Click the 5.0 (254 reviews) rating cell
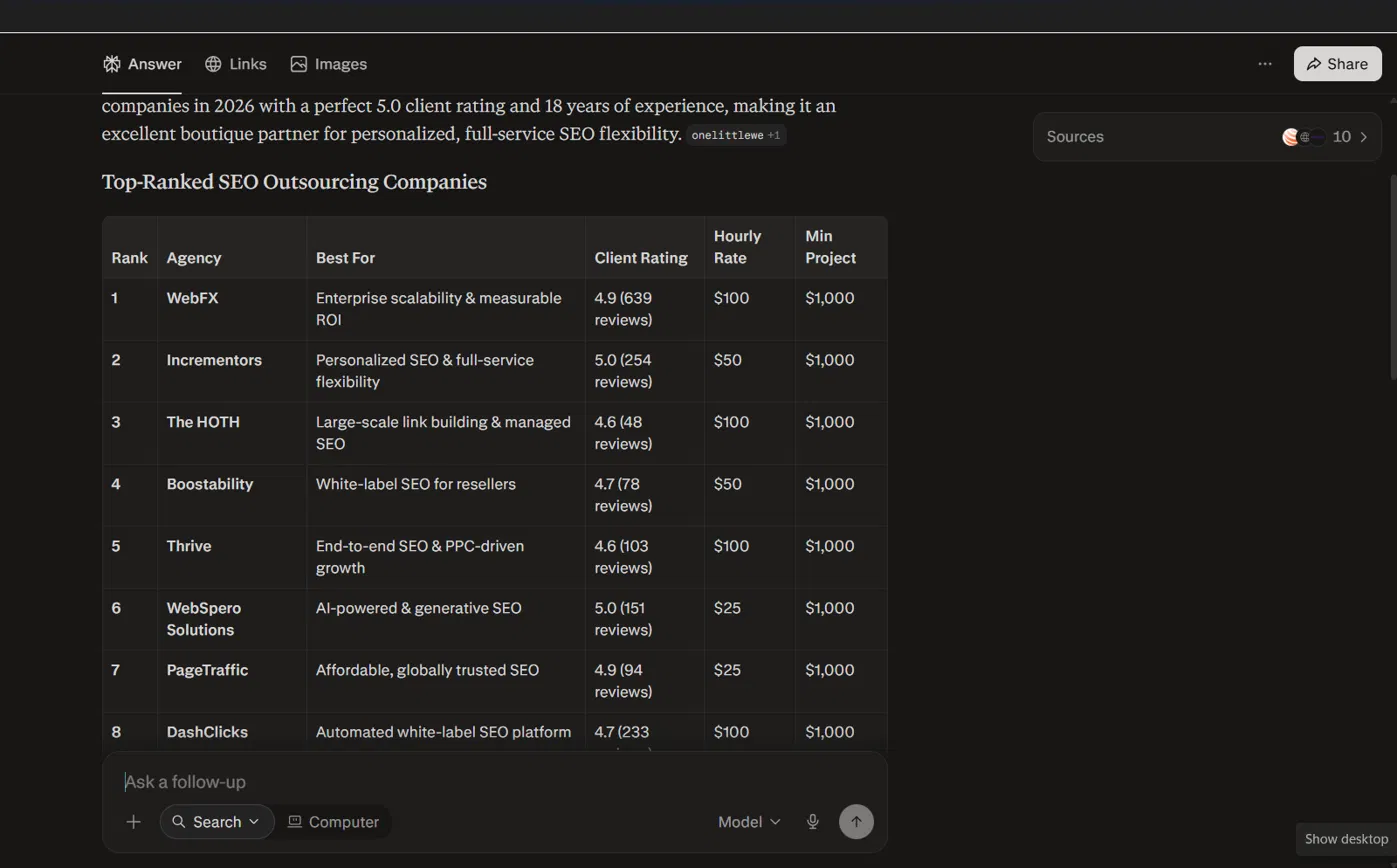1397x868 pixels. coord(645,371)
